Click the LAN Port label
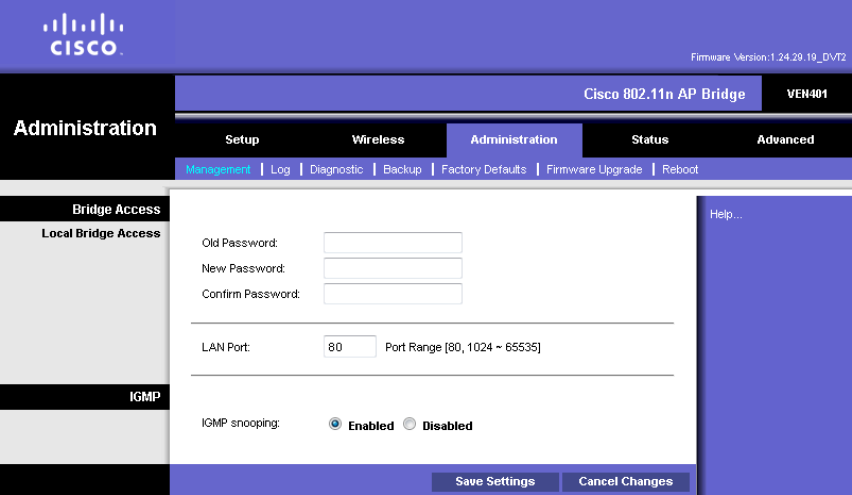Screen dimensions: 852x495 coord(225,347)
